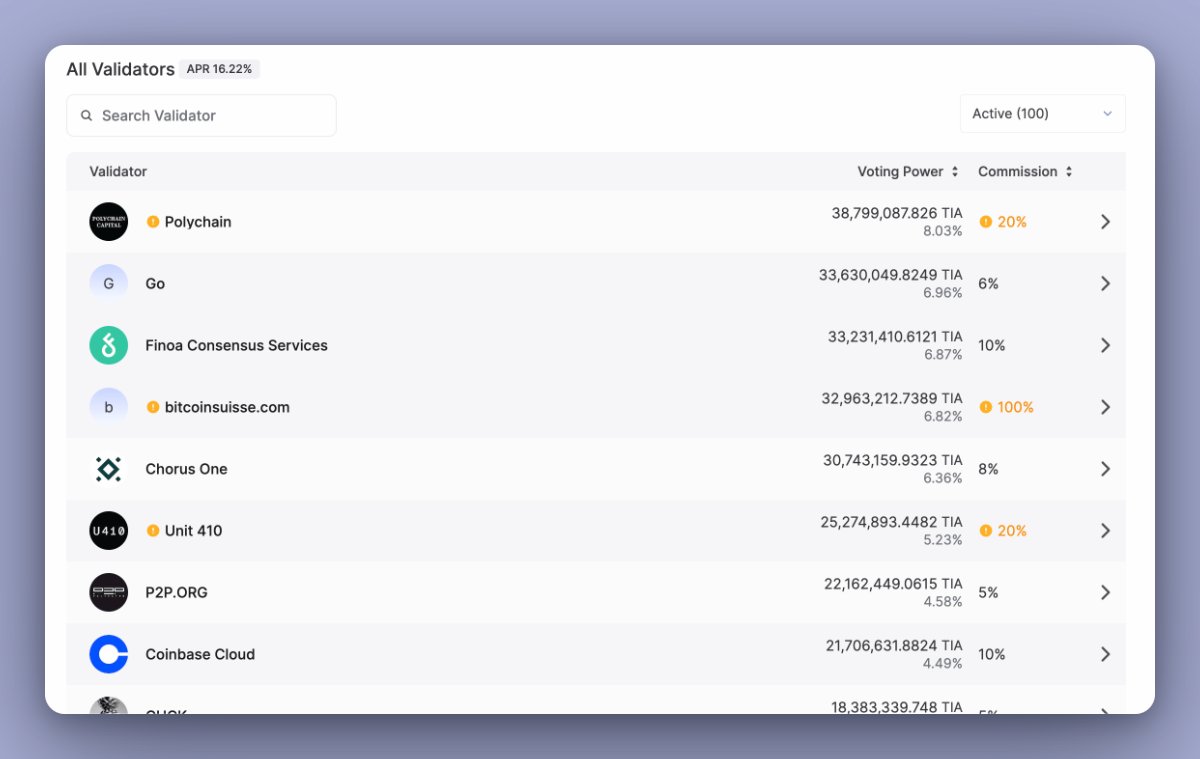Viewport: 1200px width, 759px height.
Task: Expand Polychain row chevron
Action: [x=1105, y=222]
